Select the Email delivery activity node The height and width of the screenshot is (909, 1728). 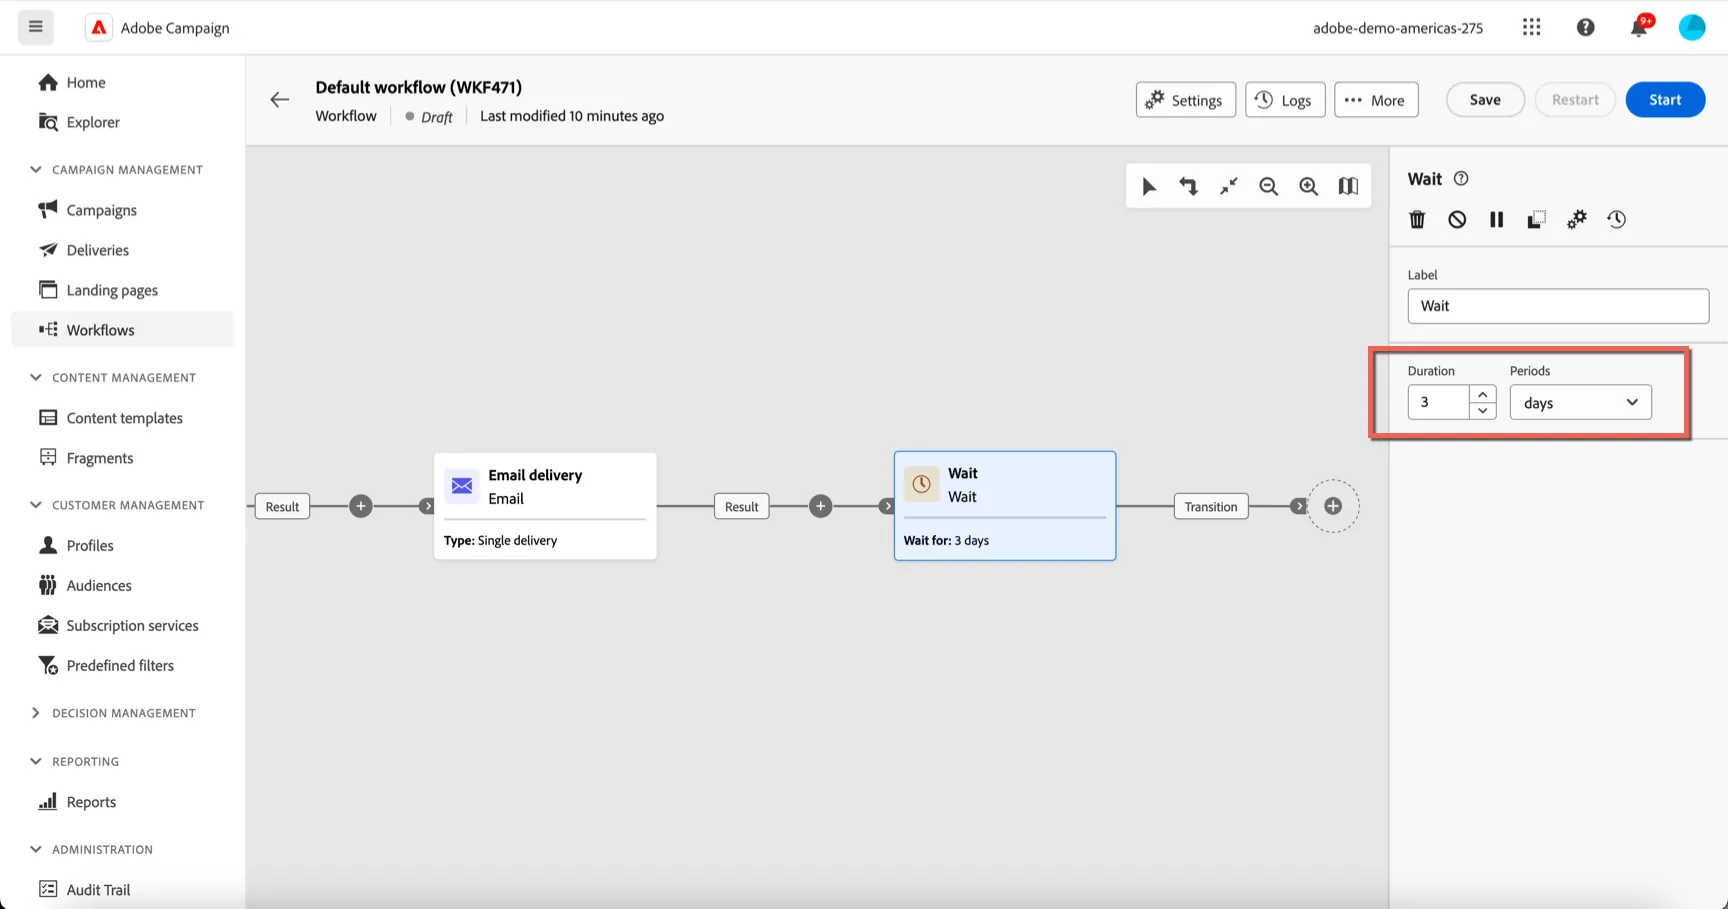[x=545, y=506]
